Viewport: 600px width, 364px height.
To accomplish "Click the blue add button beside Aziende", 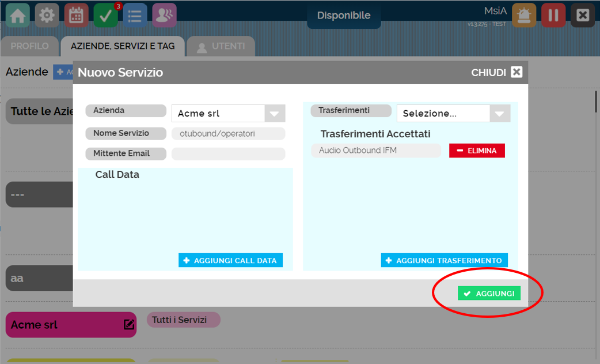I will click(63, 72).
